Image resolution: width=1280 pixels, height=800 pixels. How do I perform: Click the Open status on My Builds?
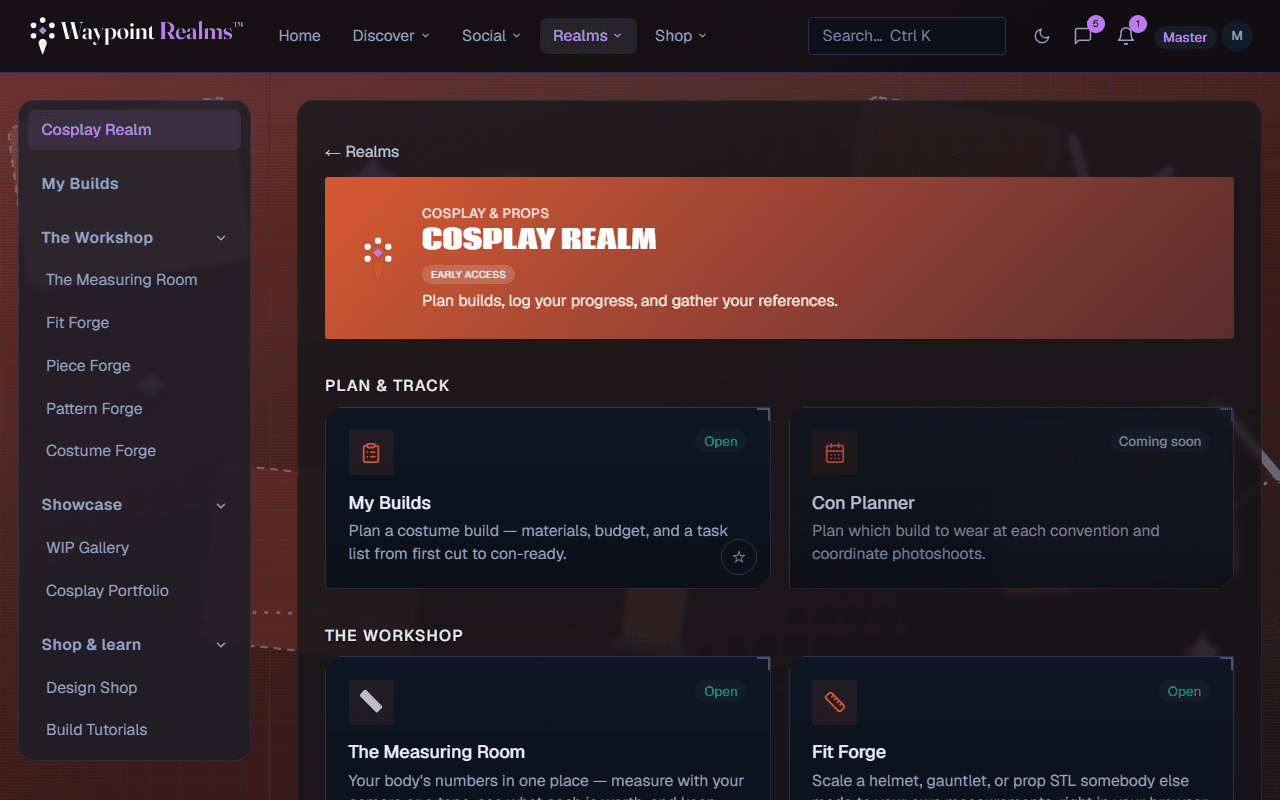[721, 441]
